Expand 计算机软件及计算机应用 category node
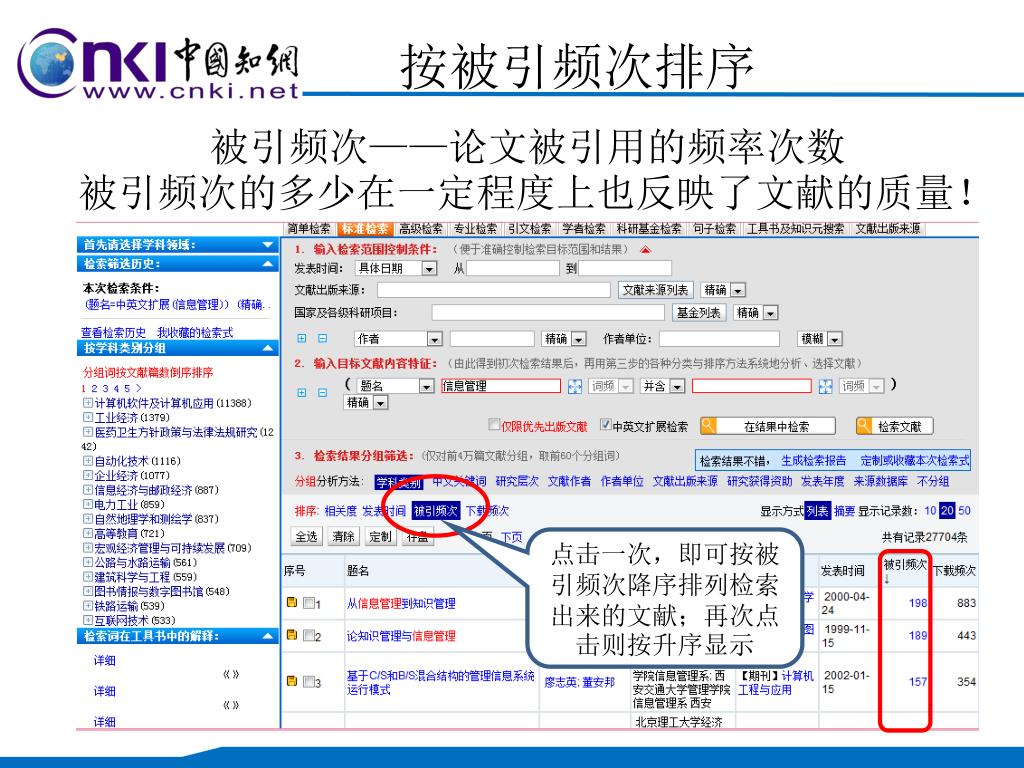This screenshot has width=1024, height=768. click(88, 403)
